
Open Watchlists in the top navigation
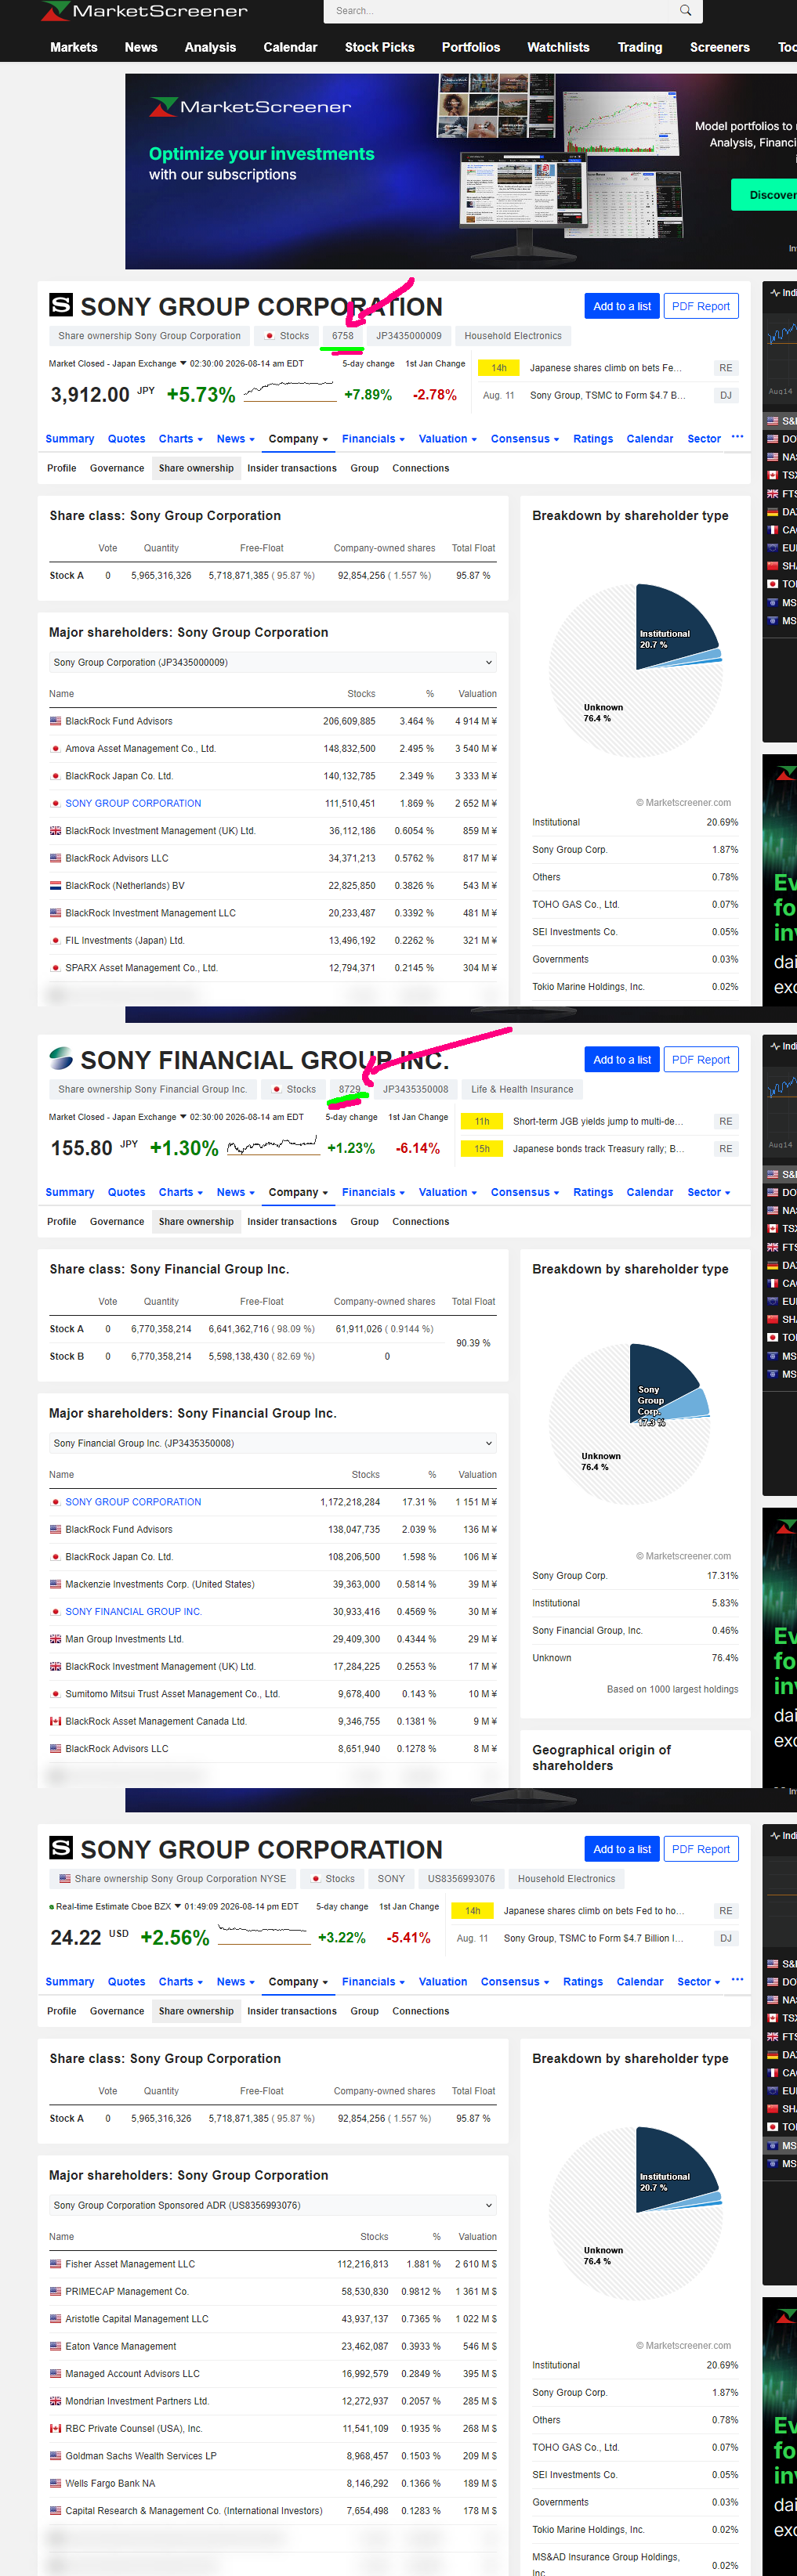pos(558,47)
